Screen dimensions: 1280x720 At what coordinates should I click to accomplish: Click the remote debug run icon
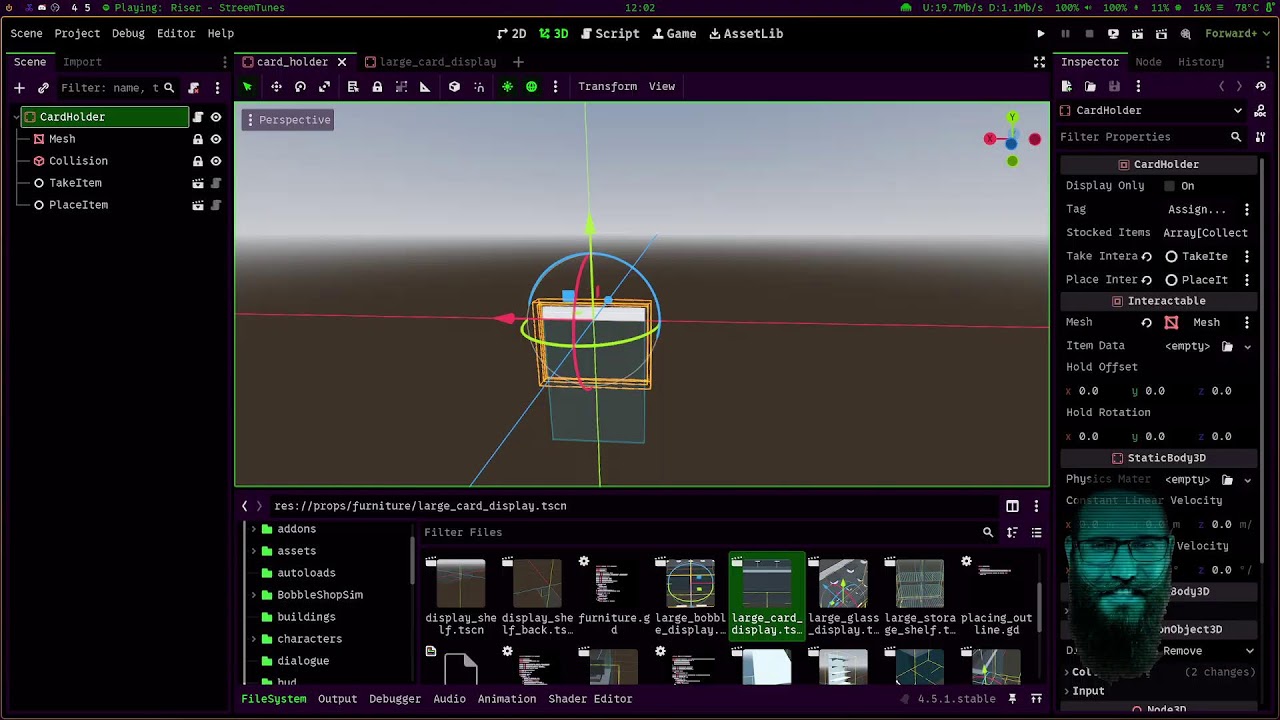(x=1113, y=34)
